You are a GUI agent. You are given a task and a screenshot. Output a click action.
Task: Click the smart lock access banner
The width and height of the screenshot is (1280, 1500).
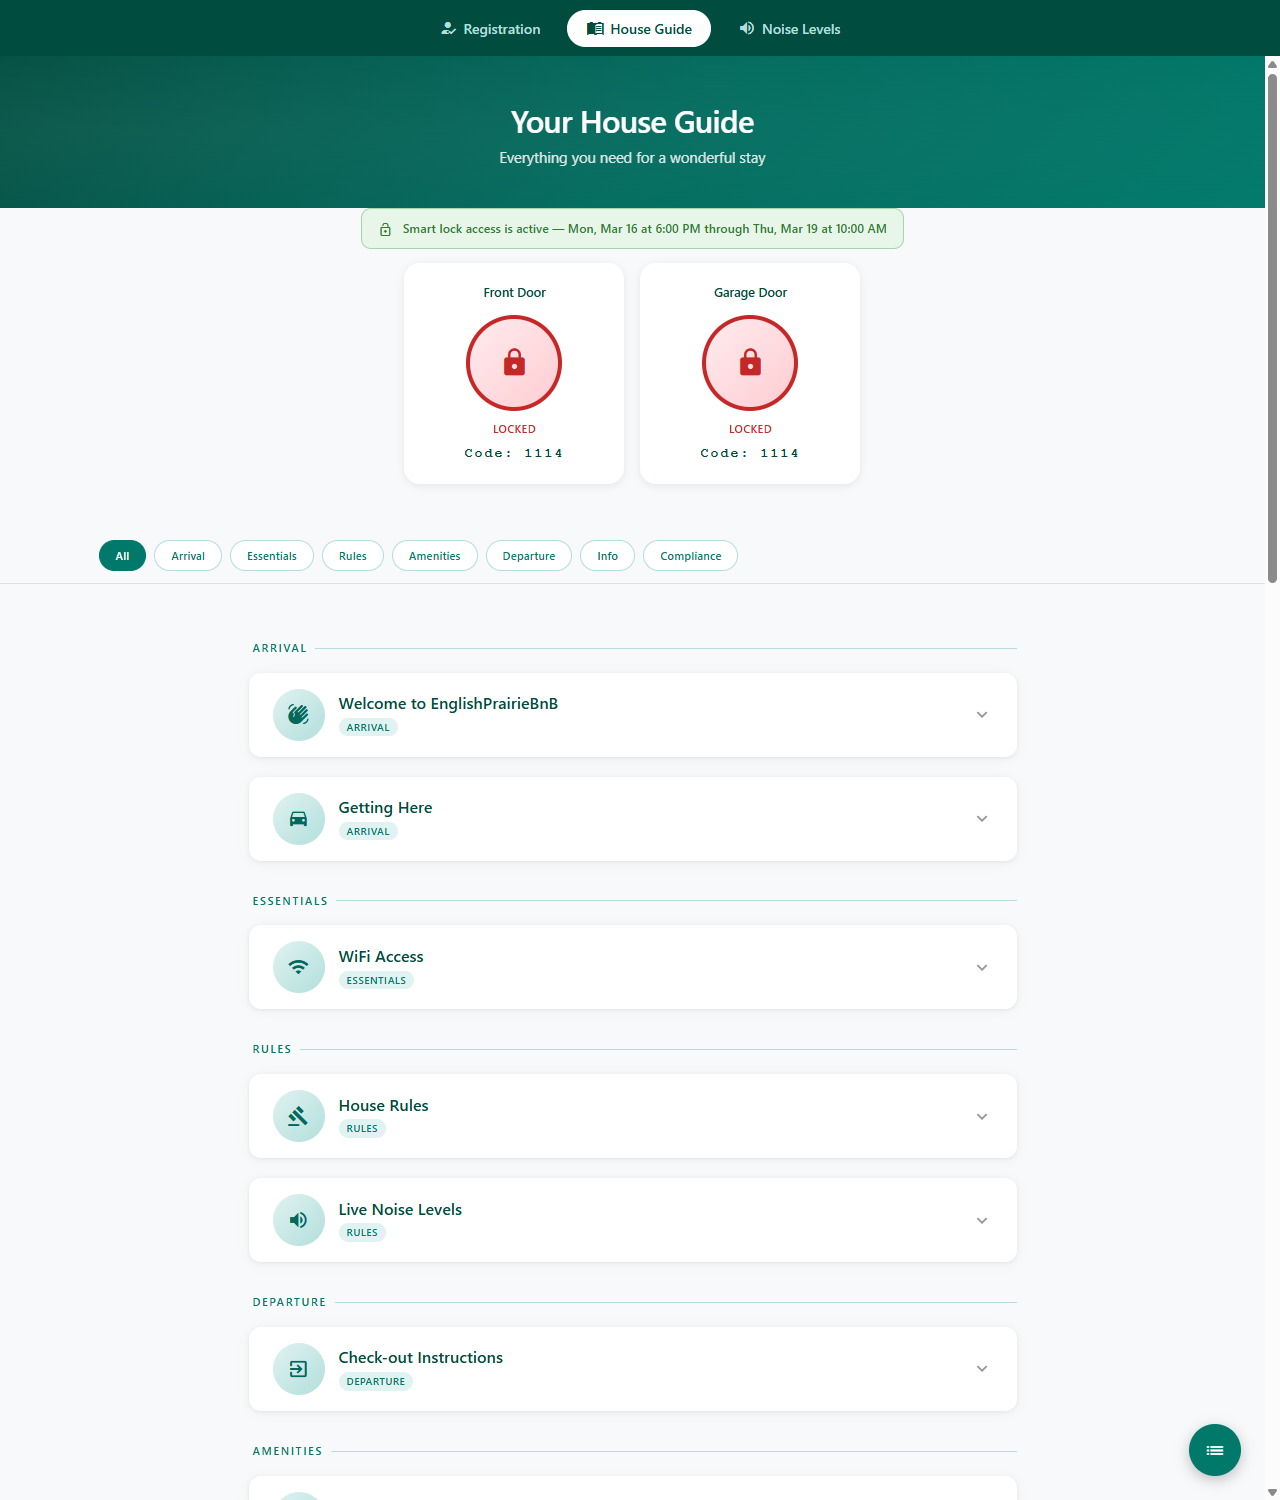[x=632, y=228]
